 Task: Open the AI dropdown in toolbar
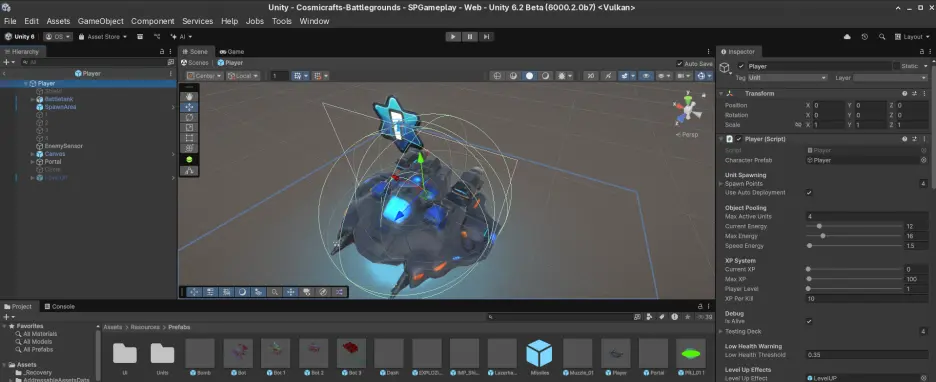tap(181, 36)
